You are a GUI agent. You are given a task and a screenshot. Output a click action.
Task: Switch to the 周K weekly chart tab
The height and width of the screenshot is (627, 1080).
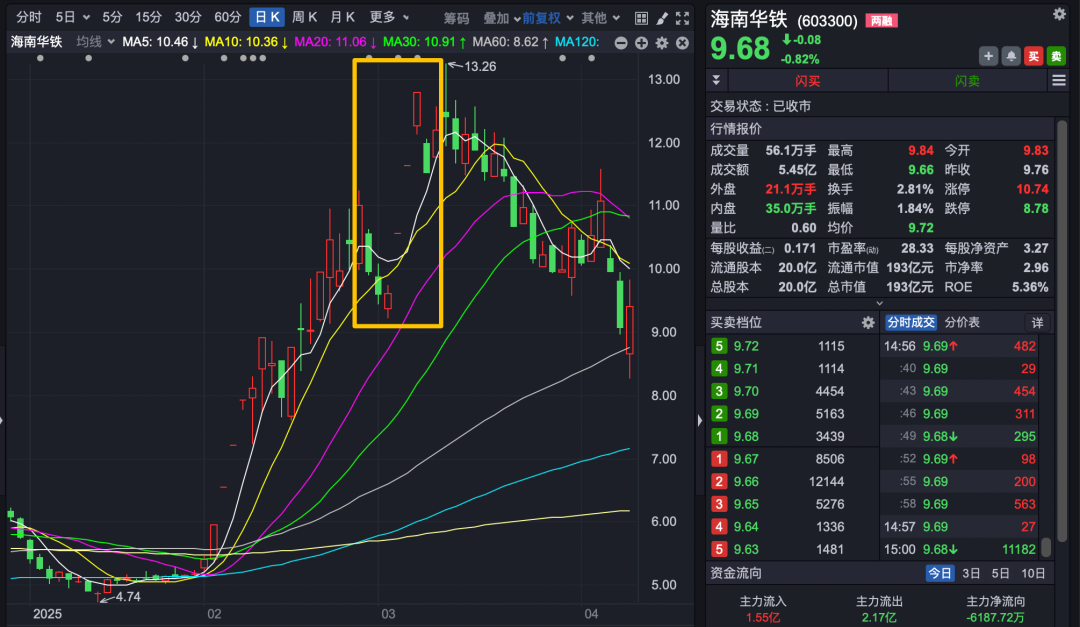pos(303,17)
